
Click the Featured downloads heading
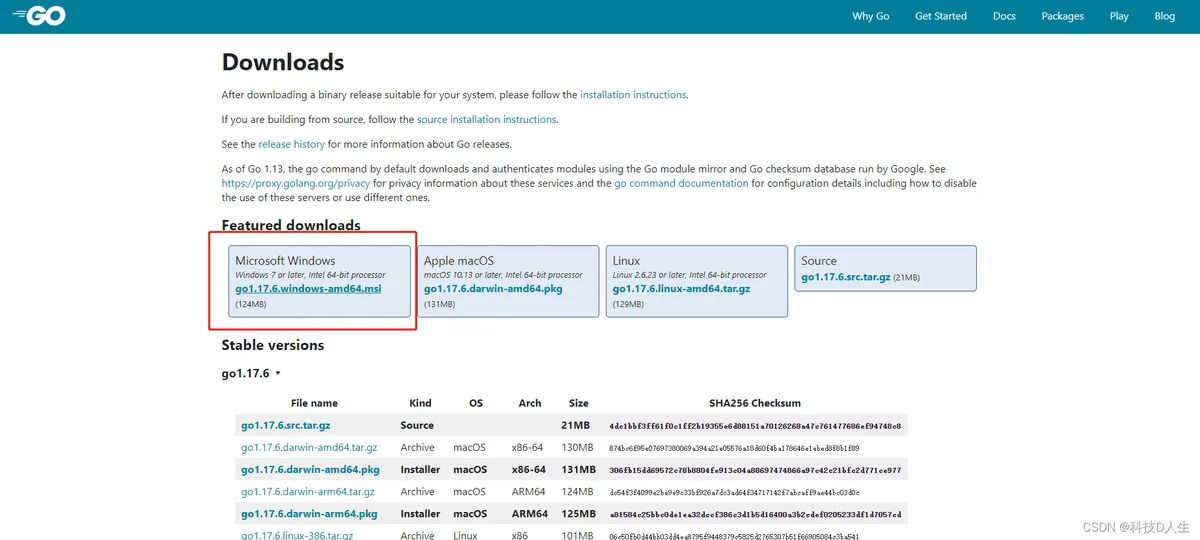pos(291,225)
